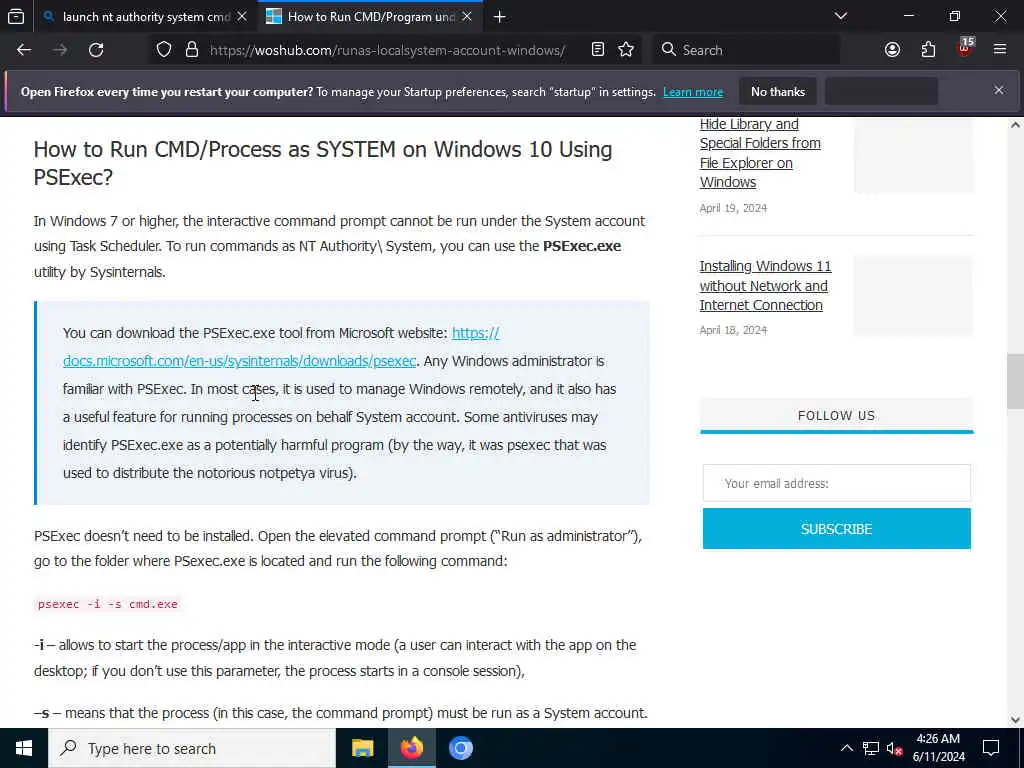Screen dimensions: 1024x768
Task: Click the 'psexec -i -s cmd.exe' command text
Action: [108, 604]
